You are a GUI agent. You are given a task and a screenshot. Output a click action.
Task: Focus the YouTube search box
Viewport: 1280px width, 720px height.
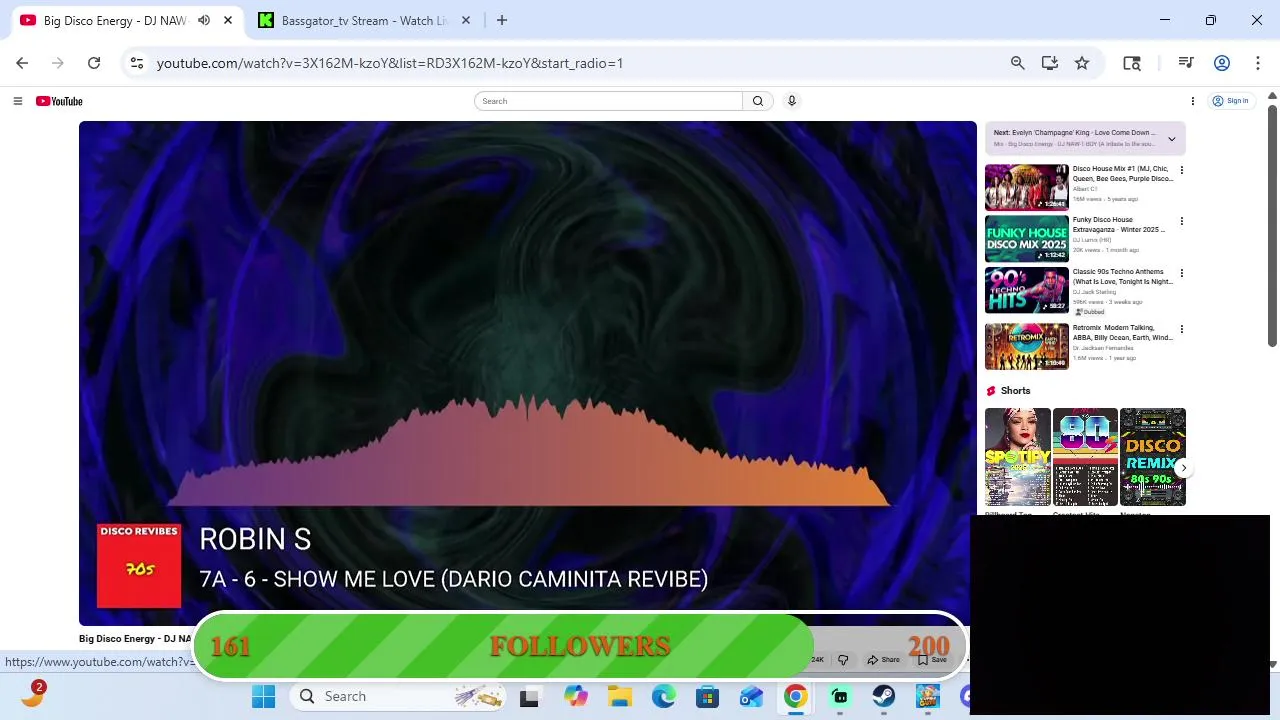pyautogui.click(x=608, y=101)
